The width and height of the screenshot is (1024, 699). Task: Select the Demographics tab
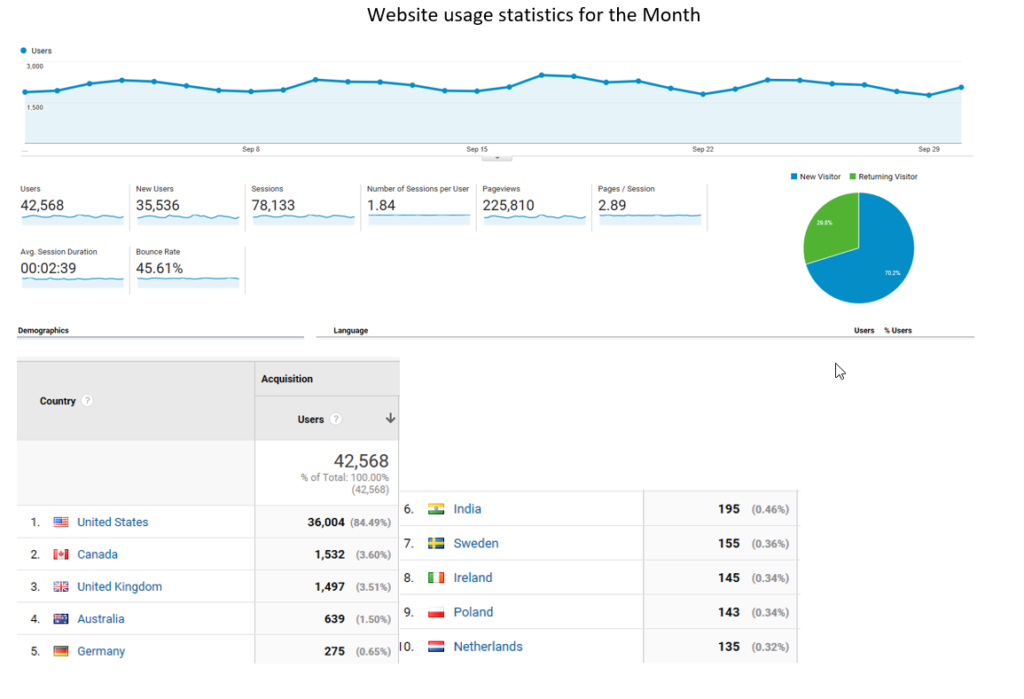(44, 330)
